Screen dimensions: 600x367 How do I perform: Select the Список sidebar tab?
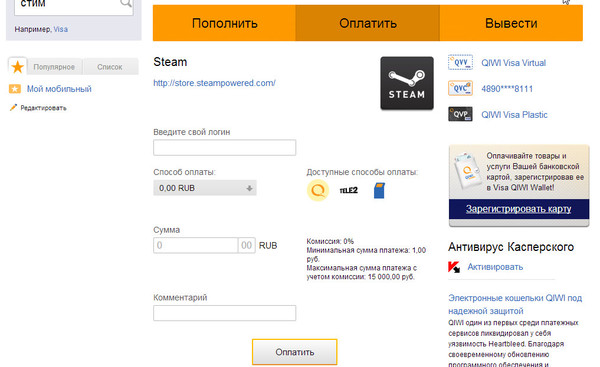click(x=110, y=67)
